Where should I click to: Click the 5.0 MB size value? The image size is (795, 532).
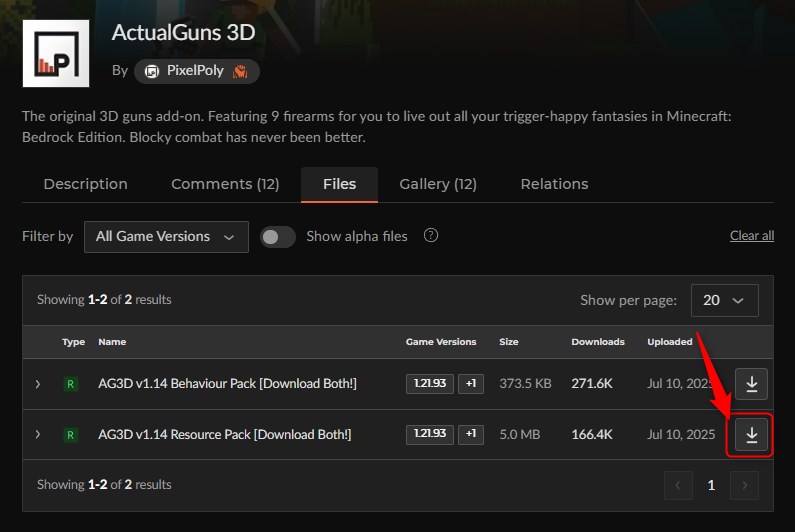tap(520, 435)
